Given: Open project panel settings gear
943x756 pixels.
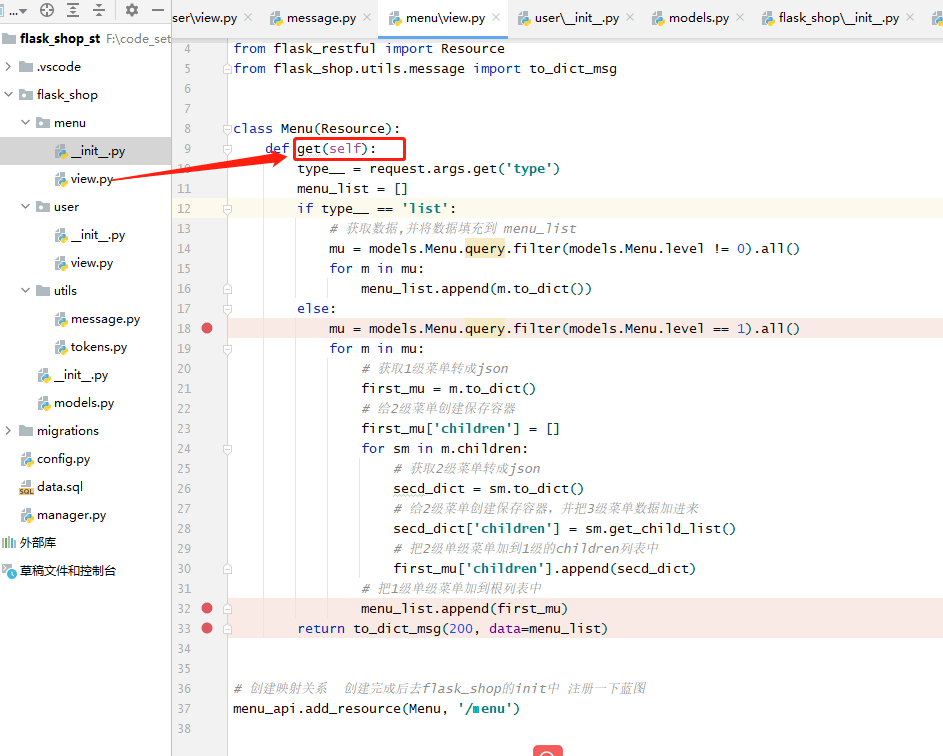Looking at the screenshot, I should click(x=132, y=10).
